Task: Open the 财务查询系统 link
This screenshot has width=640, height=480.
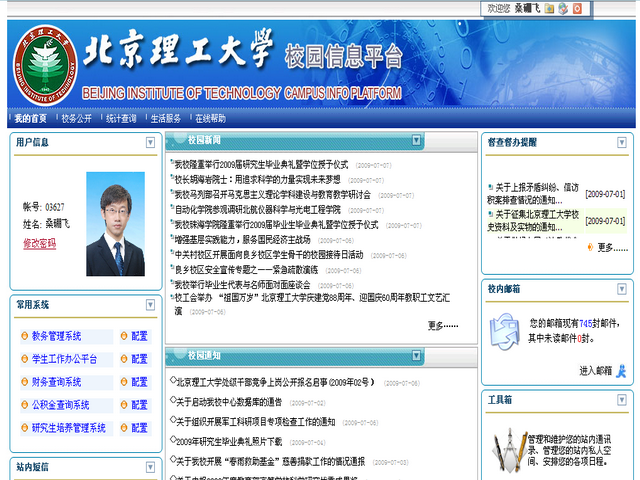Action: click(56, 382)
